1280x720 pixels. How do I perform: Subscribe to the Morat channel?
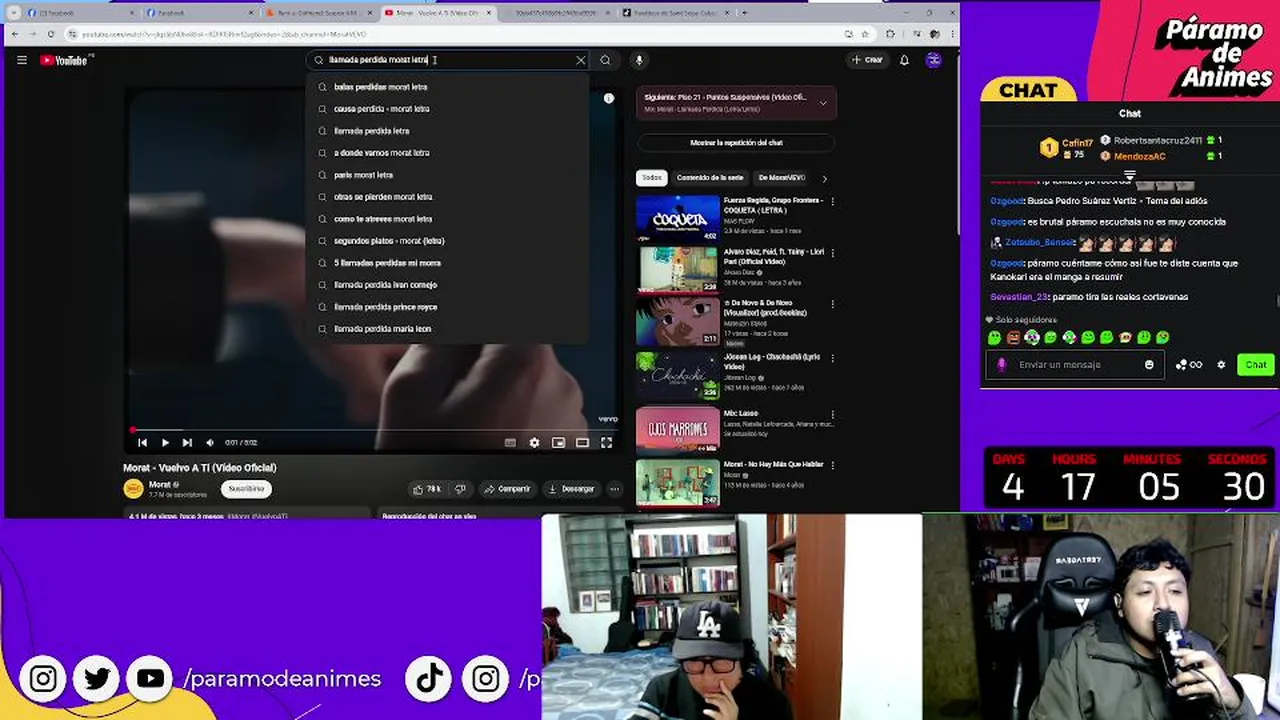[246, 489]
